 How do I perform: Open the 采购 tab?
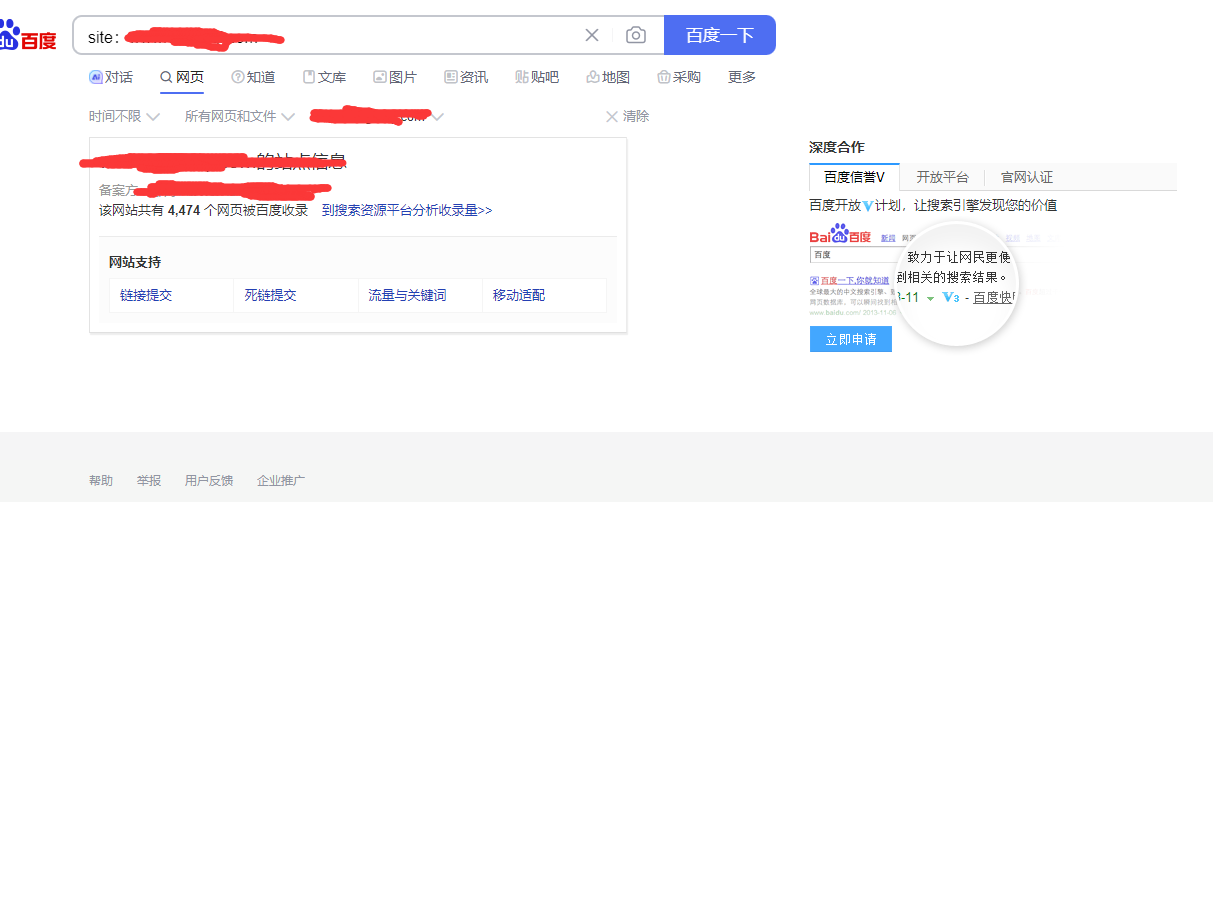[679, 77]
